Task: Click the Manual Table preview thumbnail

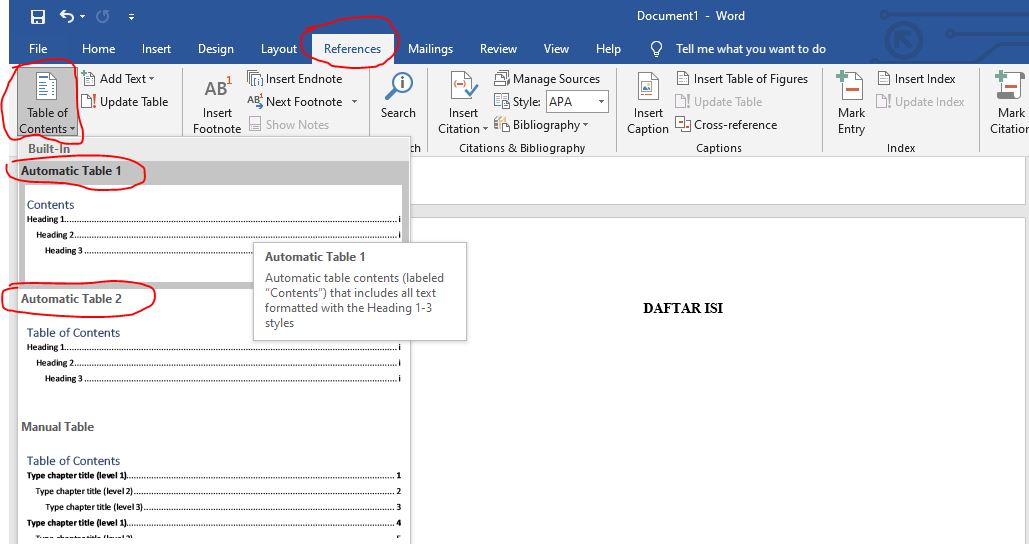Action: (213, 495)
